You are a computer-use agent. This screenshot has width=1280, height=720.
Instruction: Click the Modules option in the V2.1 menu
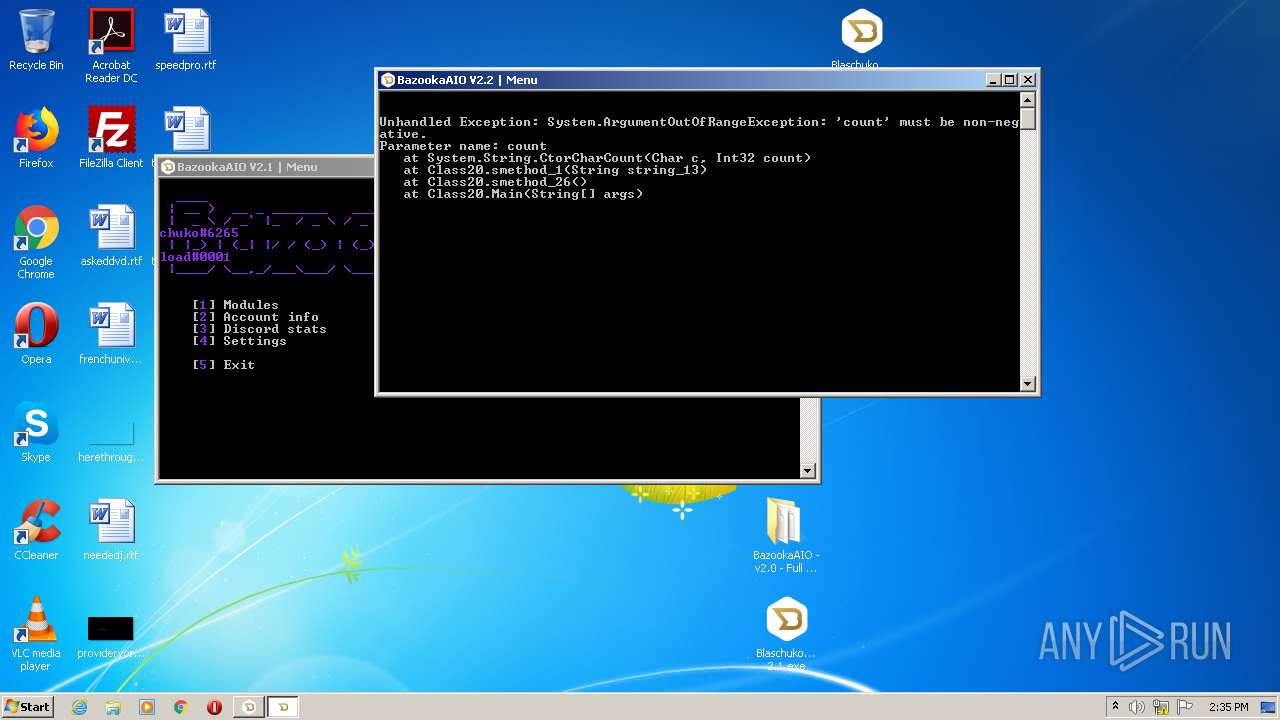(x=235, y=305)
